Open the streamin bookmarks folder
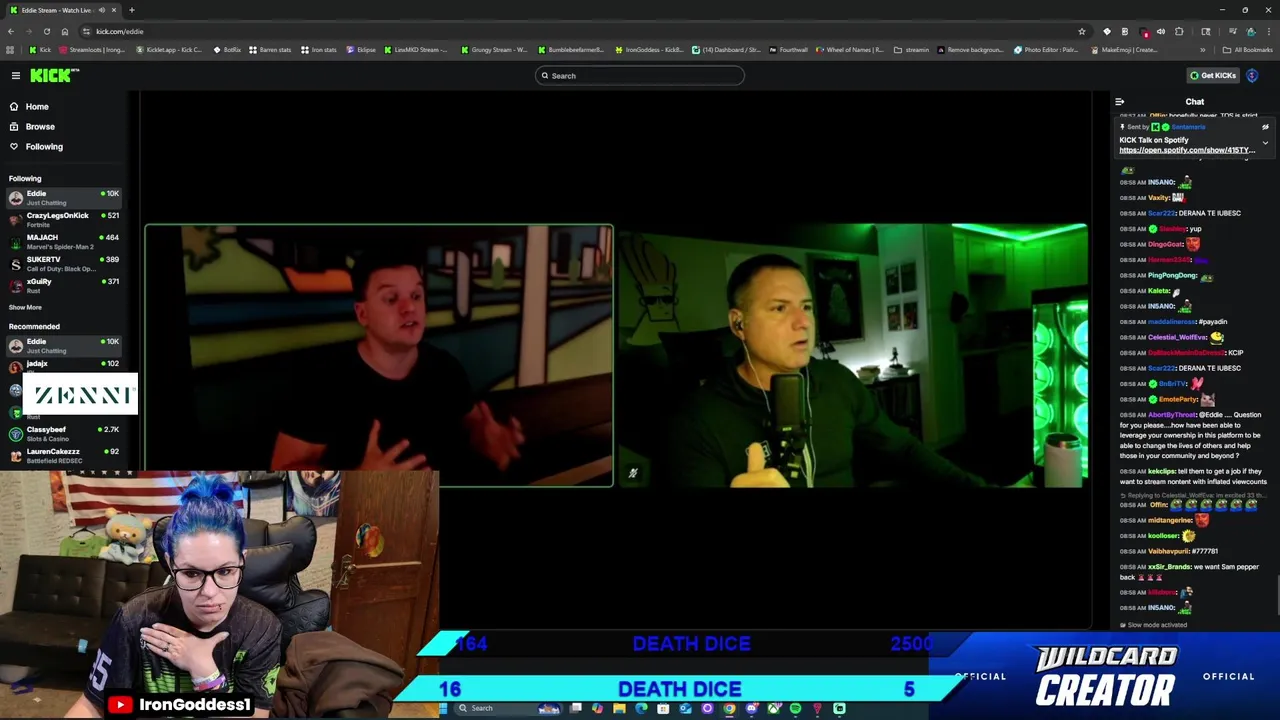 click(x=911, y=50)
